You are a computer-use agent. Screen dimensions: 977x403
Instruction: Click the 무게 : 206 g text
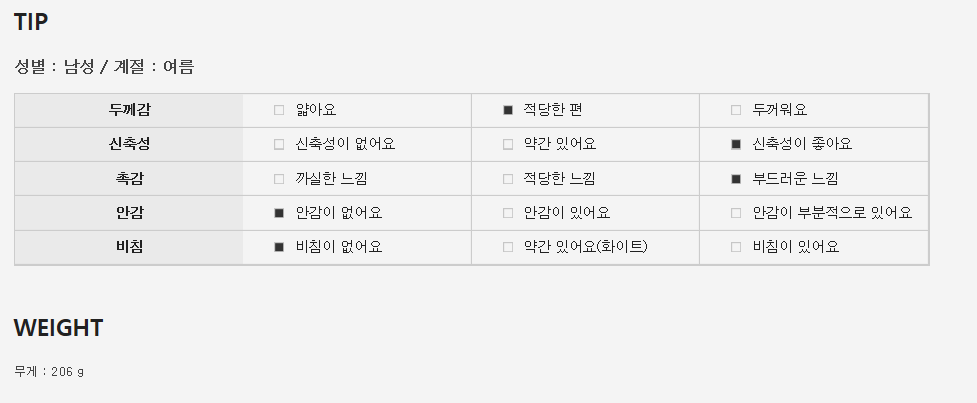coord(49,372)
